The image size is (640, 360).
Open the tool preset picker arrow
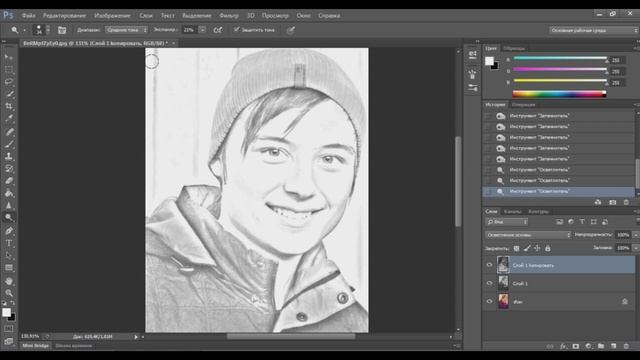pos(24,30)
